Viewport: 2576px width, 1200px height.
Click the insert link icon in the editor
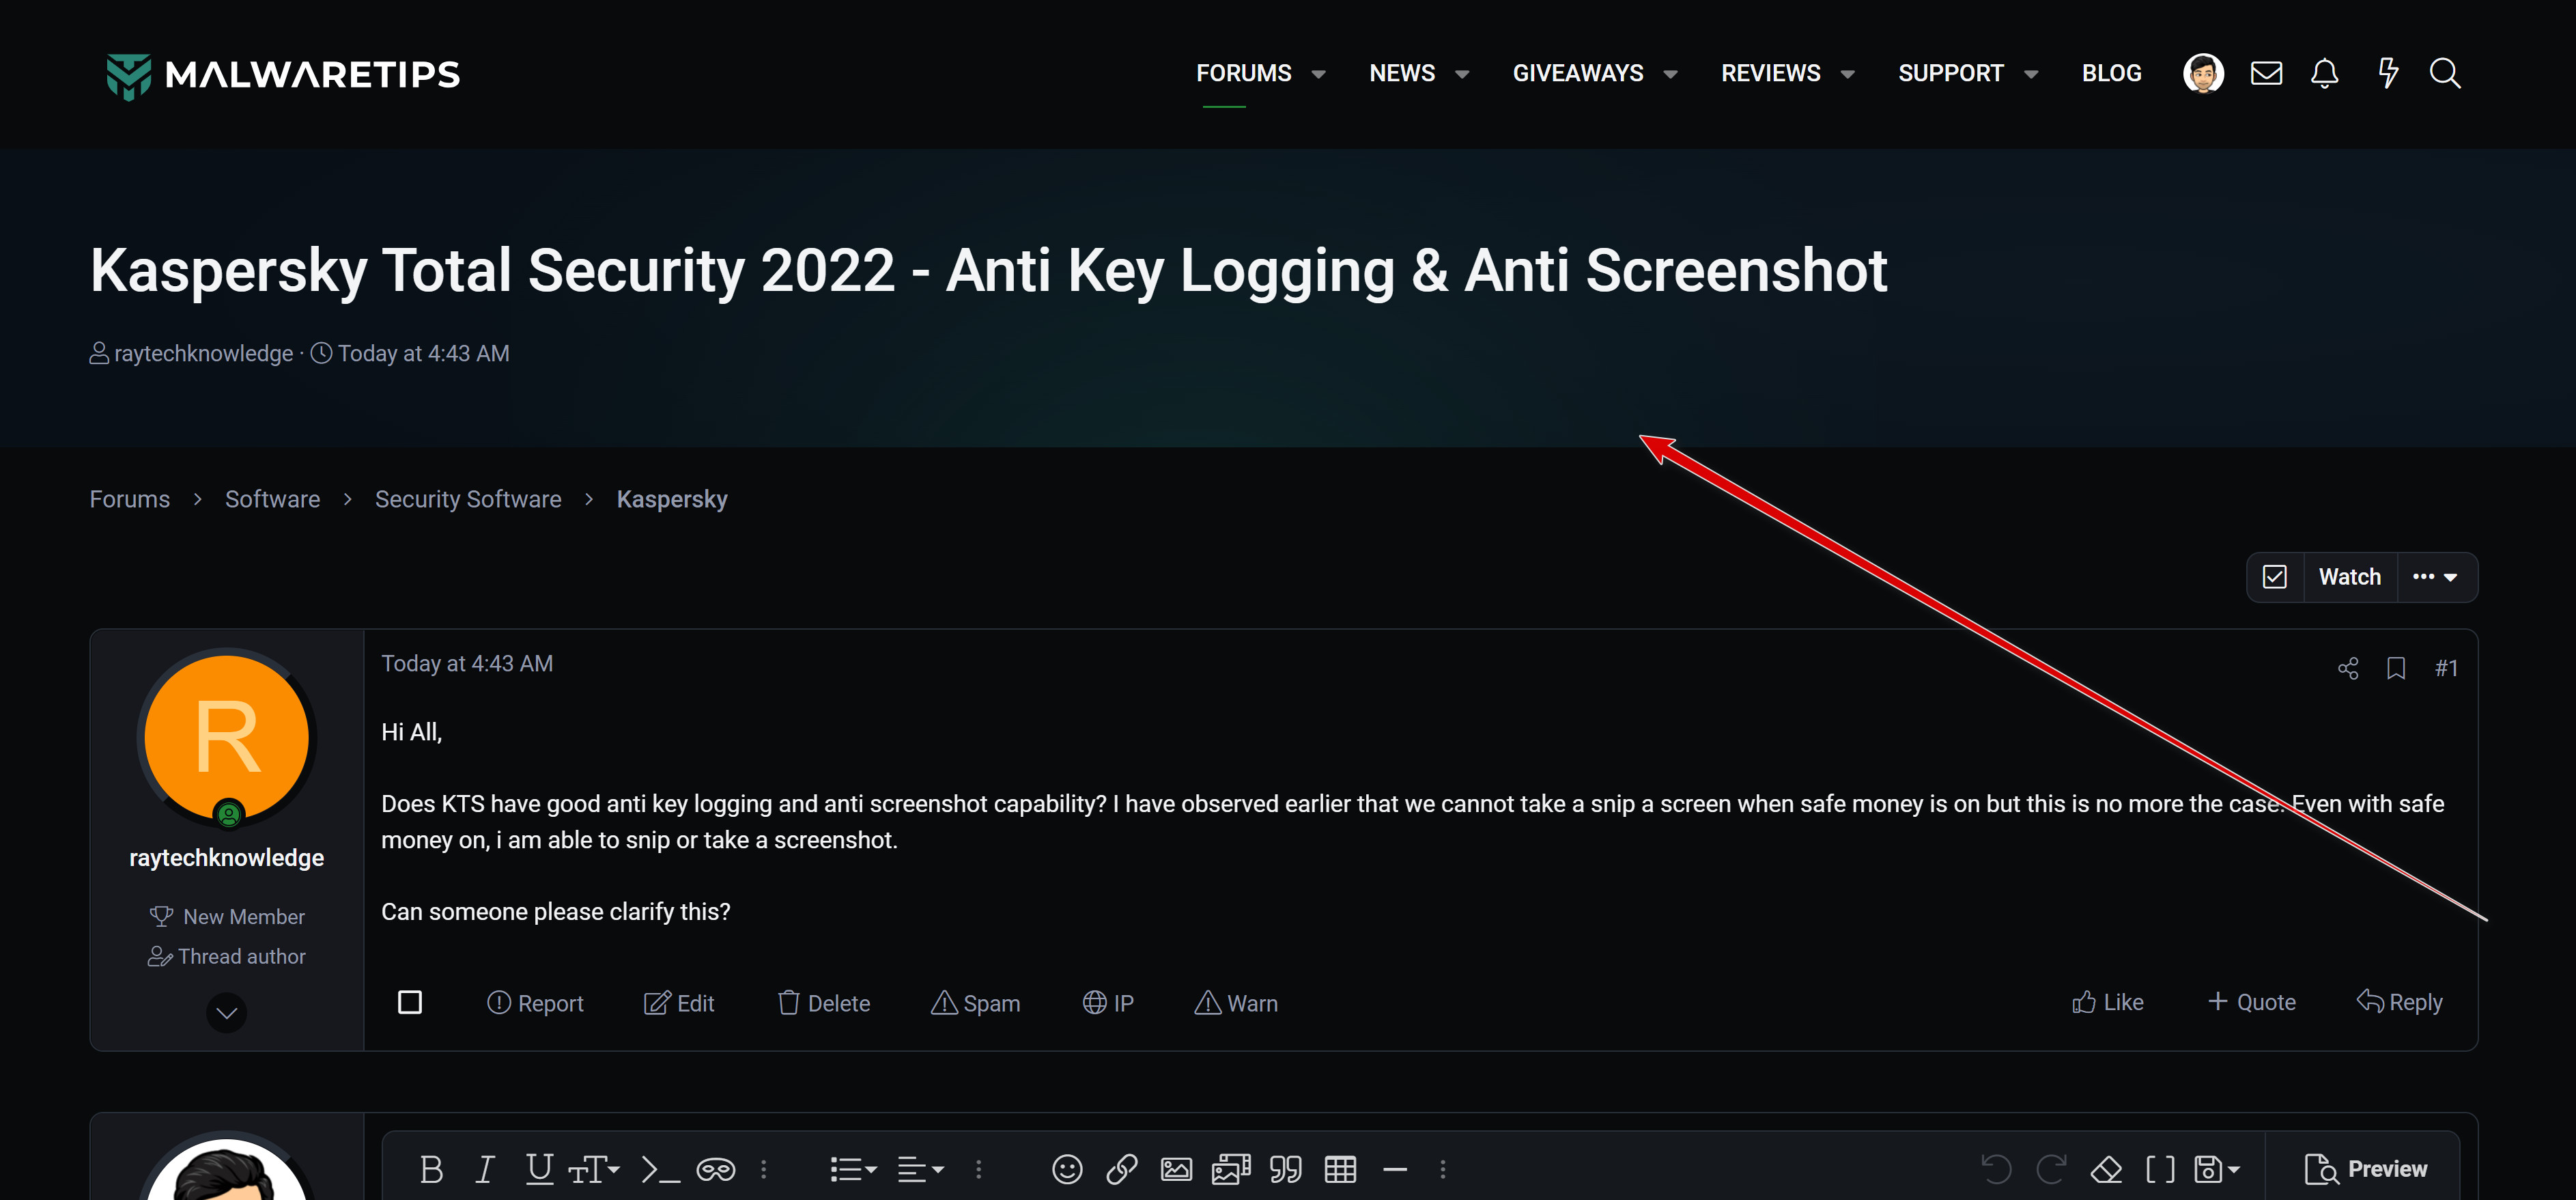click(x=1121, y=1168)
